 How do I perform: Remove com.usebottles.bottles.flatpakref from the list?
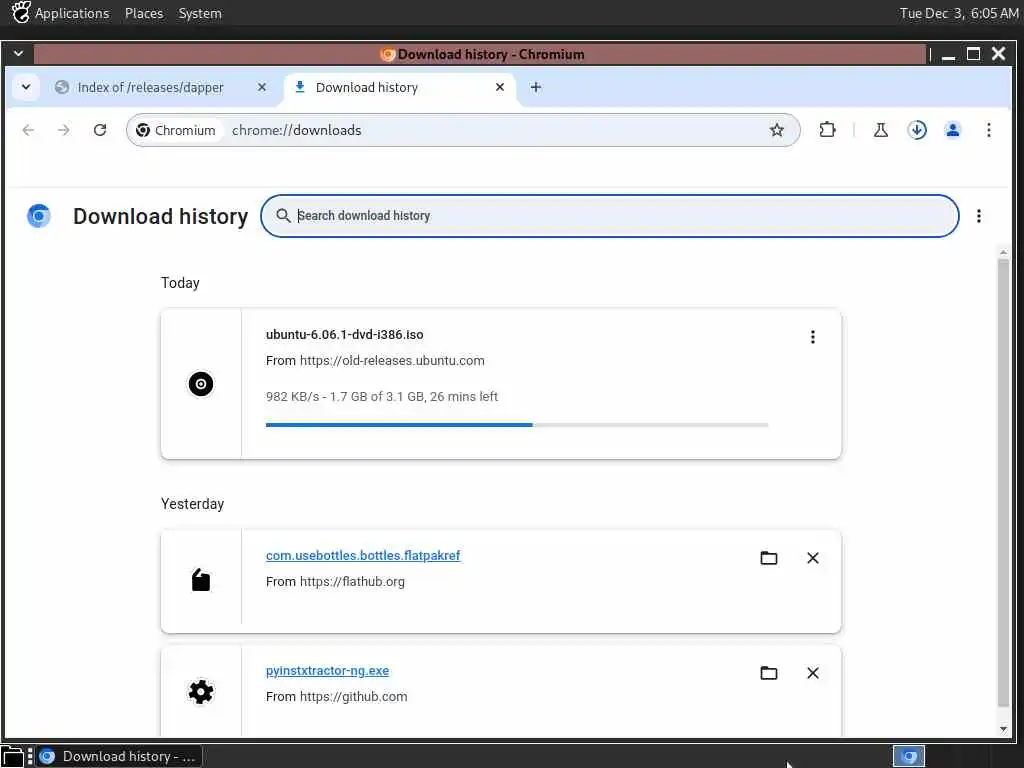coord(812,558)
